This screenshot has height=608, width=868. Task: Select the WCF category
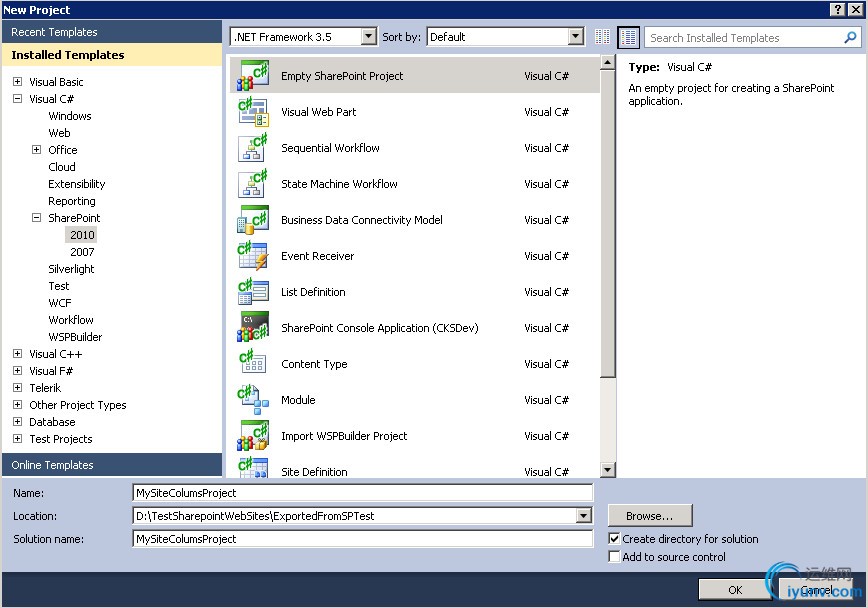(x=60, y=303)
